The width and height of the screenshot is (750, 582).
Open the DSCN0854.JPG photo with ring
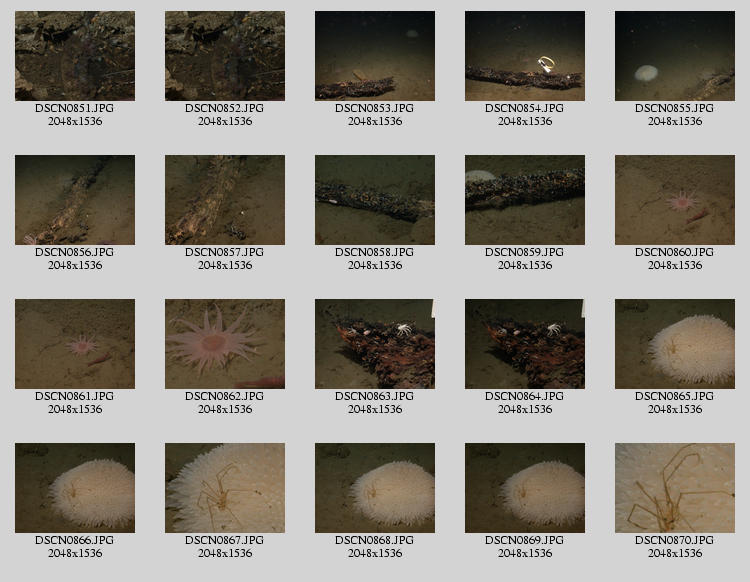(x=525, y=56)
